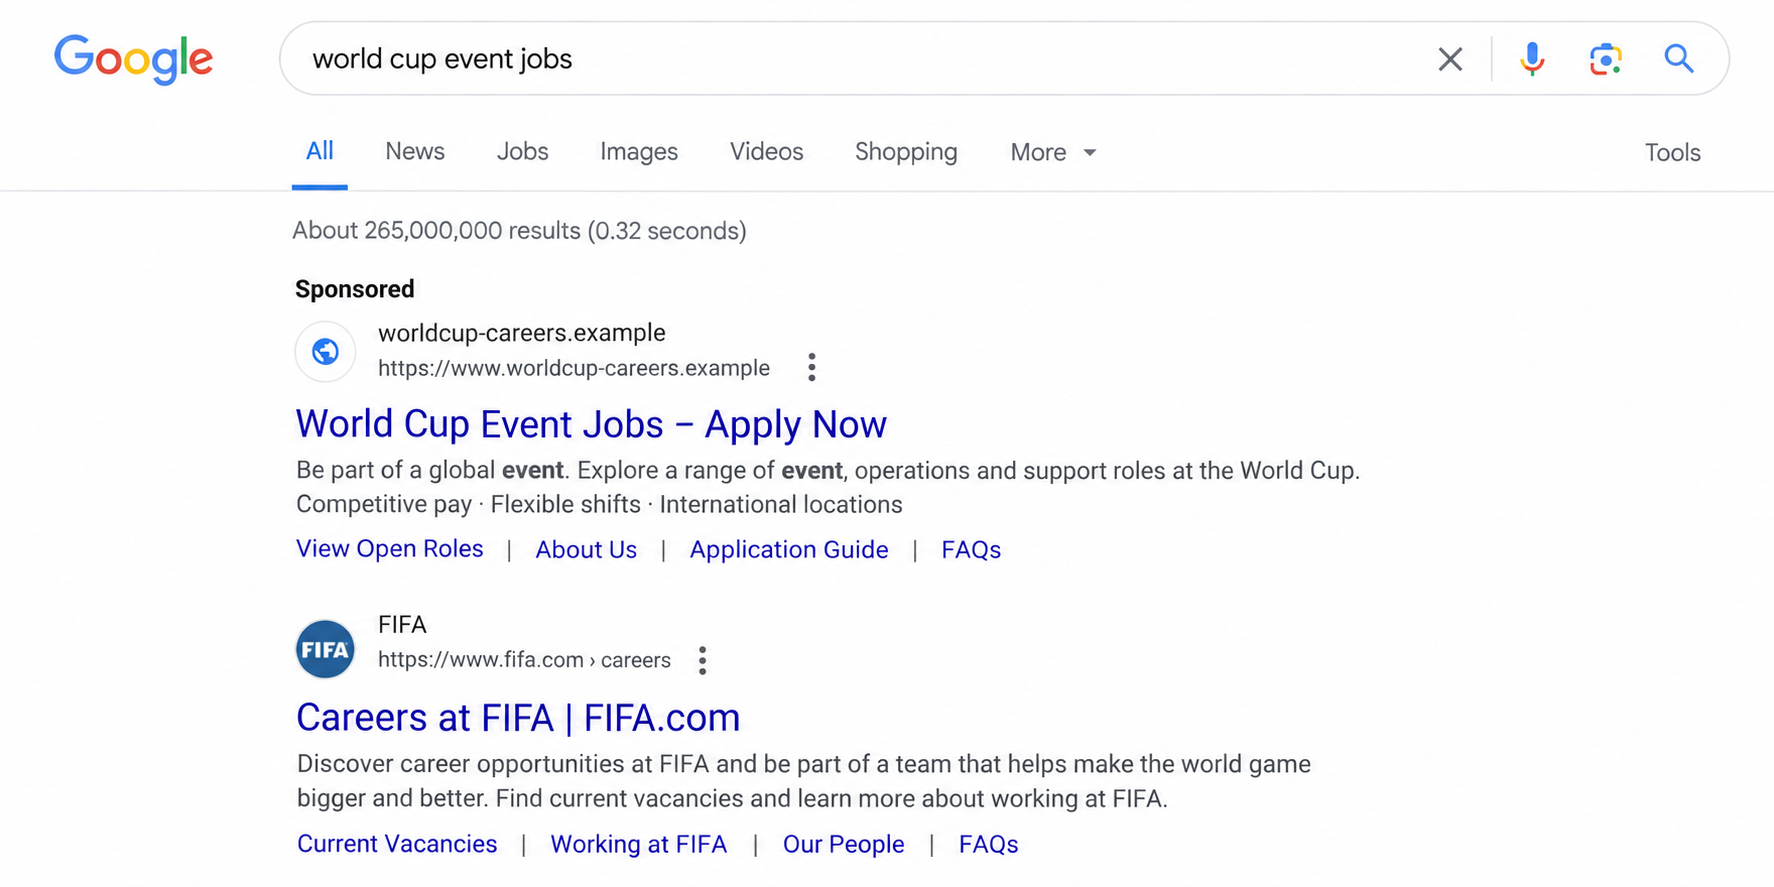Click the https://www.fifa.com › careers URL
The width and height of the screenshot is (1774, 887).
pos(524,660)
